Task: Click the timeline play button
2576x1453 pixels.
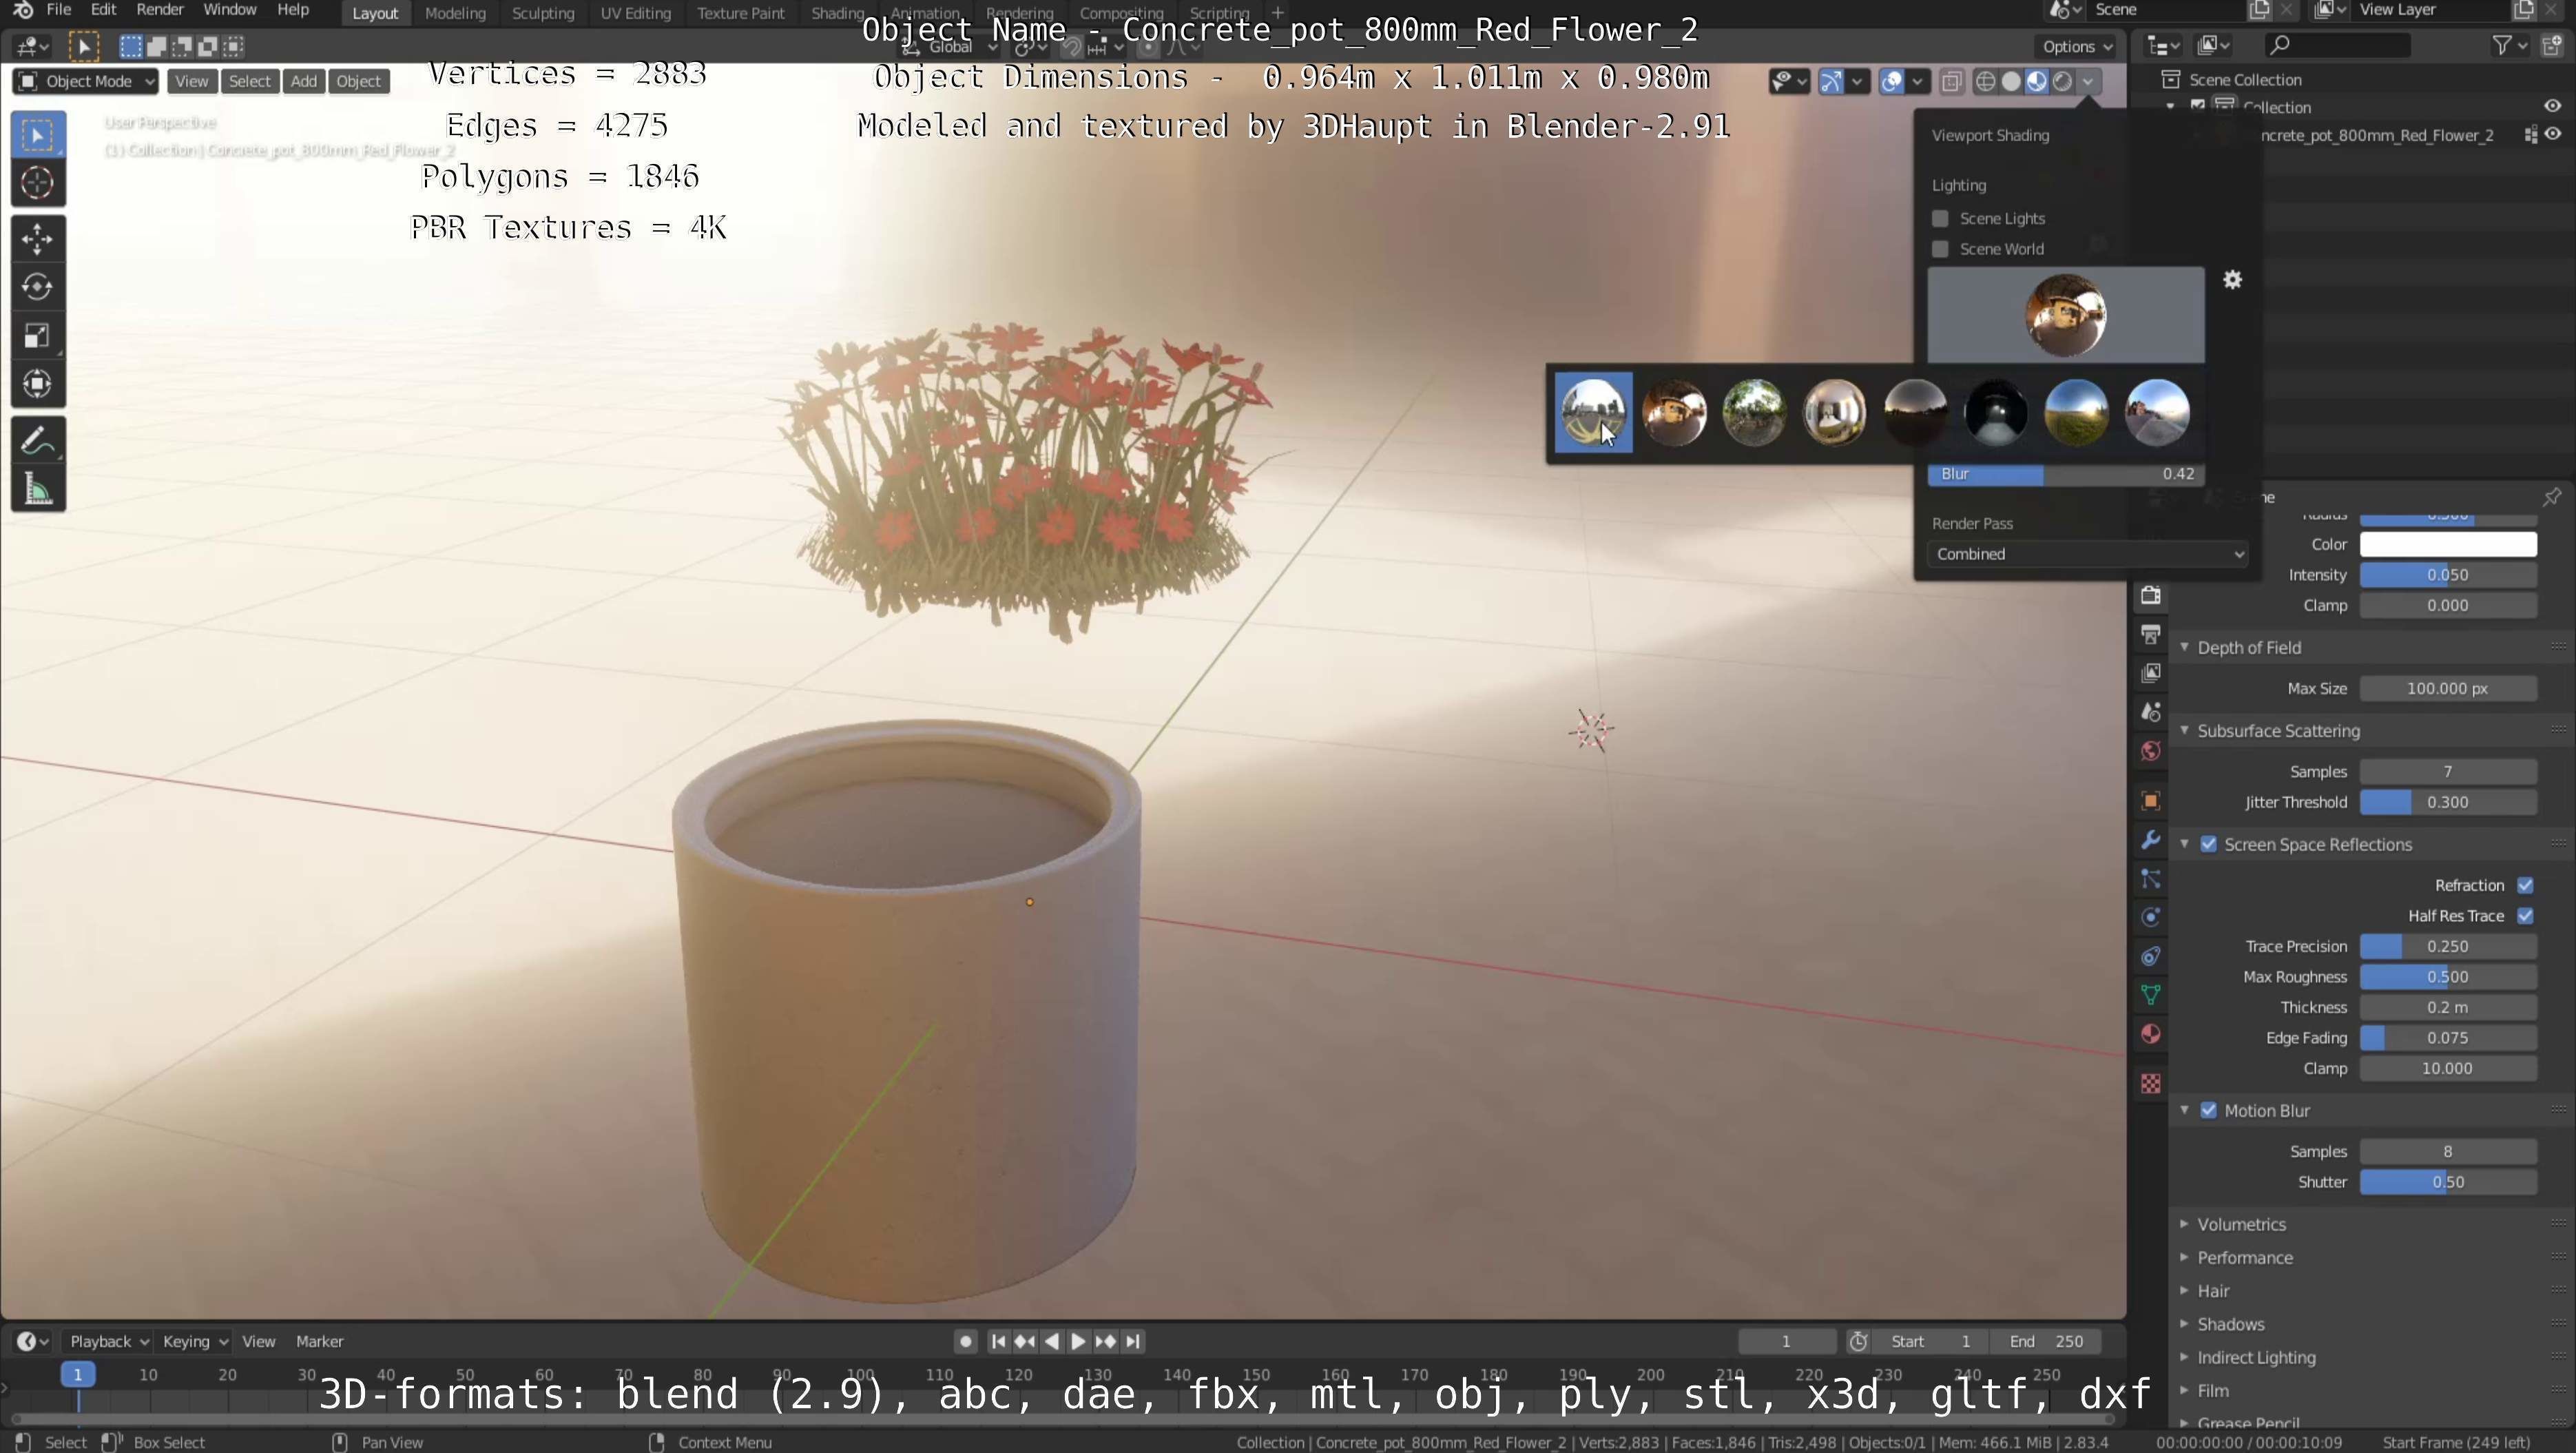Action: [x=1078, y=1342]
